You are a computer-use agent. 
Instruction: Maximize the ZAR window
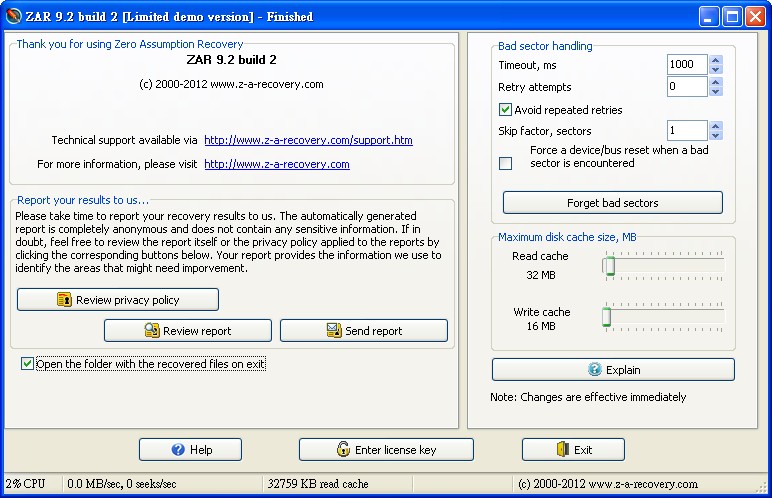(732, 17)
